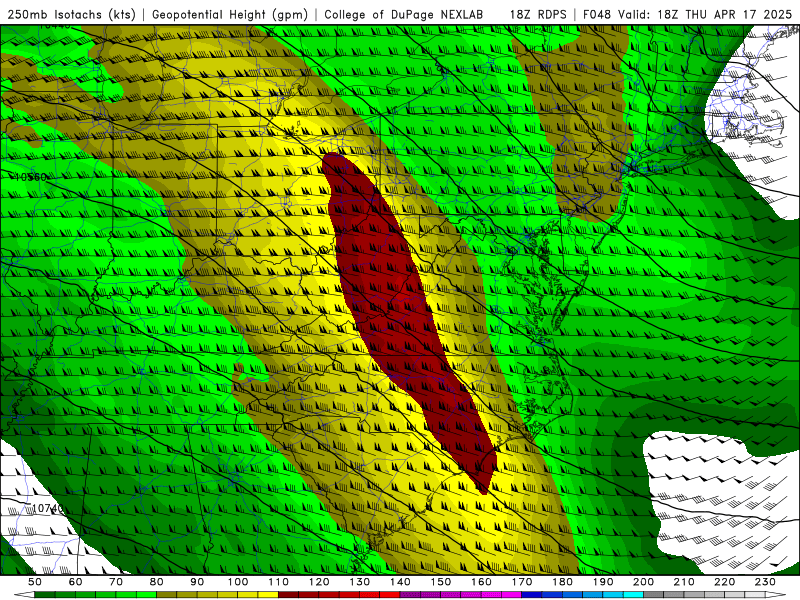Click the 110 value on the color scale
This screenshot has width=800, height=600.
pos(279,582)
